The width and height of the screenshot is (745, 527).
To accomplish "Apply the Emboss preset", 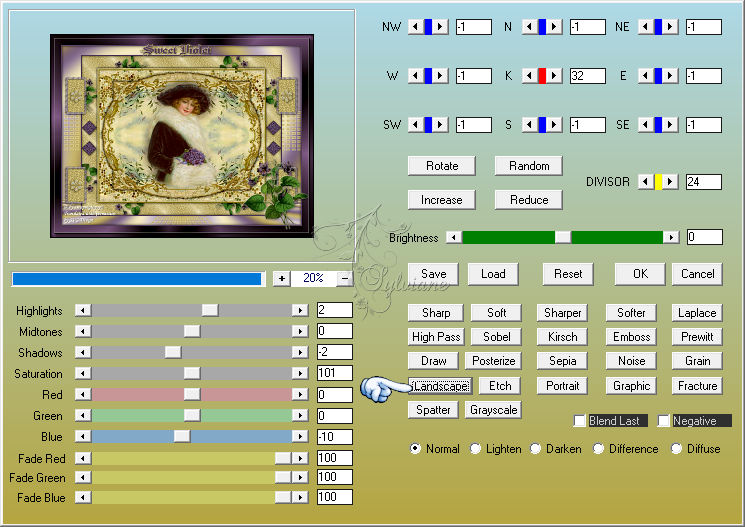I will (x=631, y=336).
